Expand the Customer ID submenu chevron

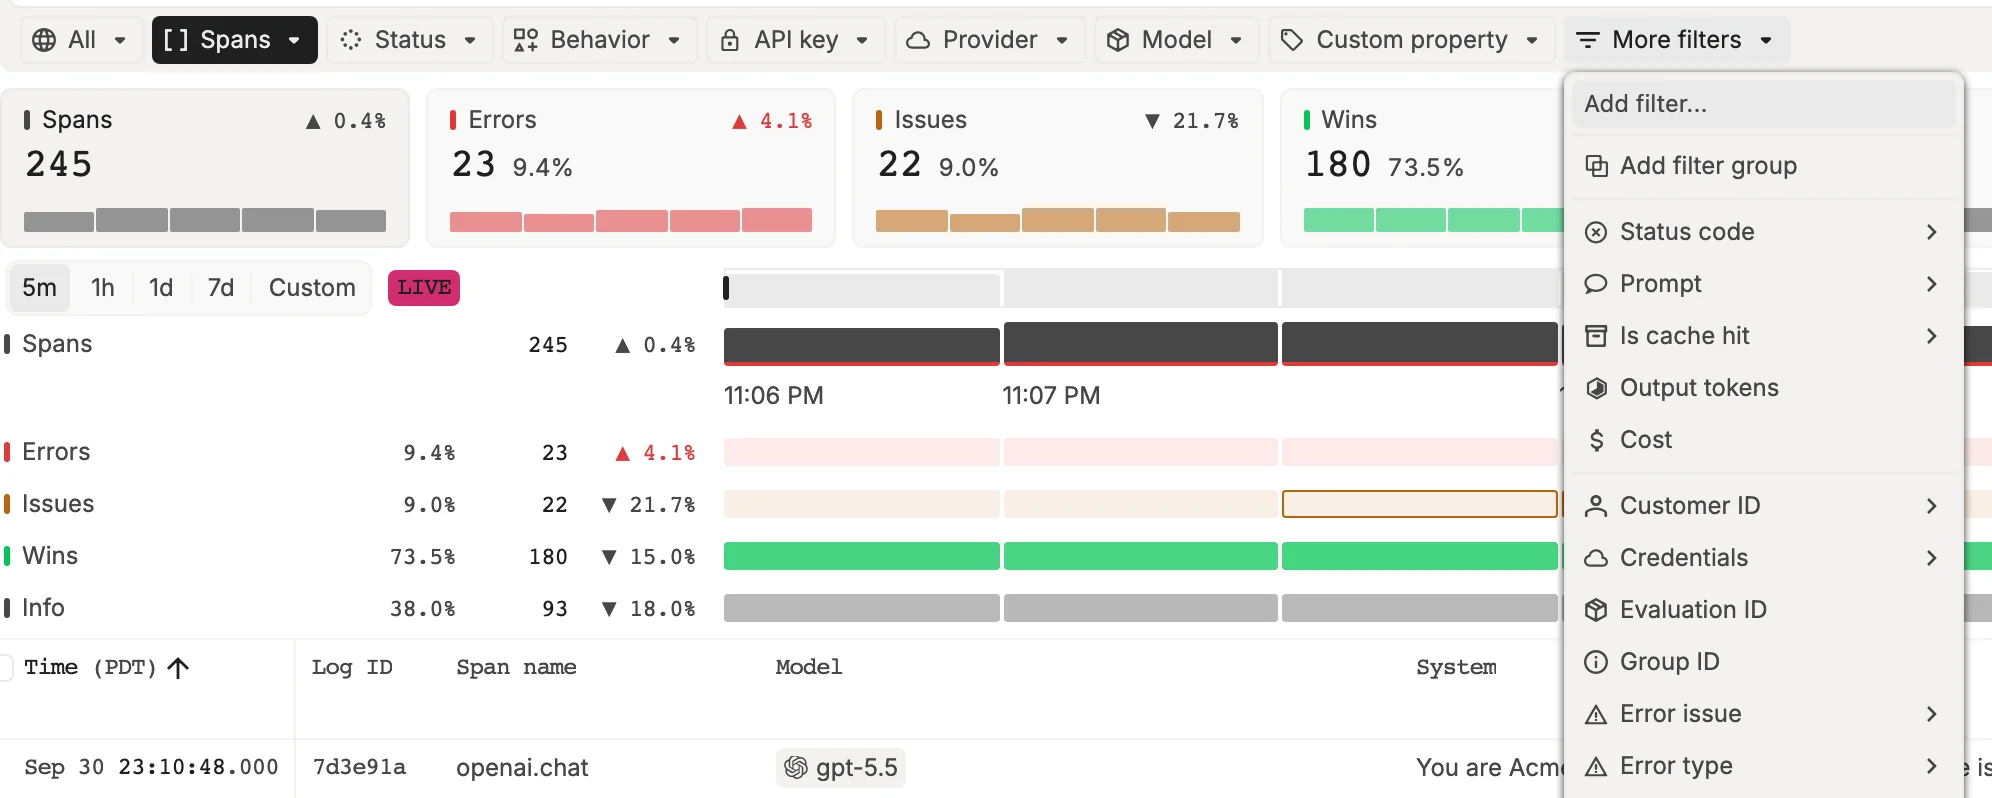(1931, 506)
